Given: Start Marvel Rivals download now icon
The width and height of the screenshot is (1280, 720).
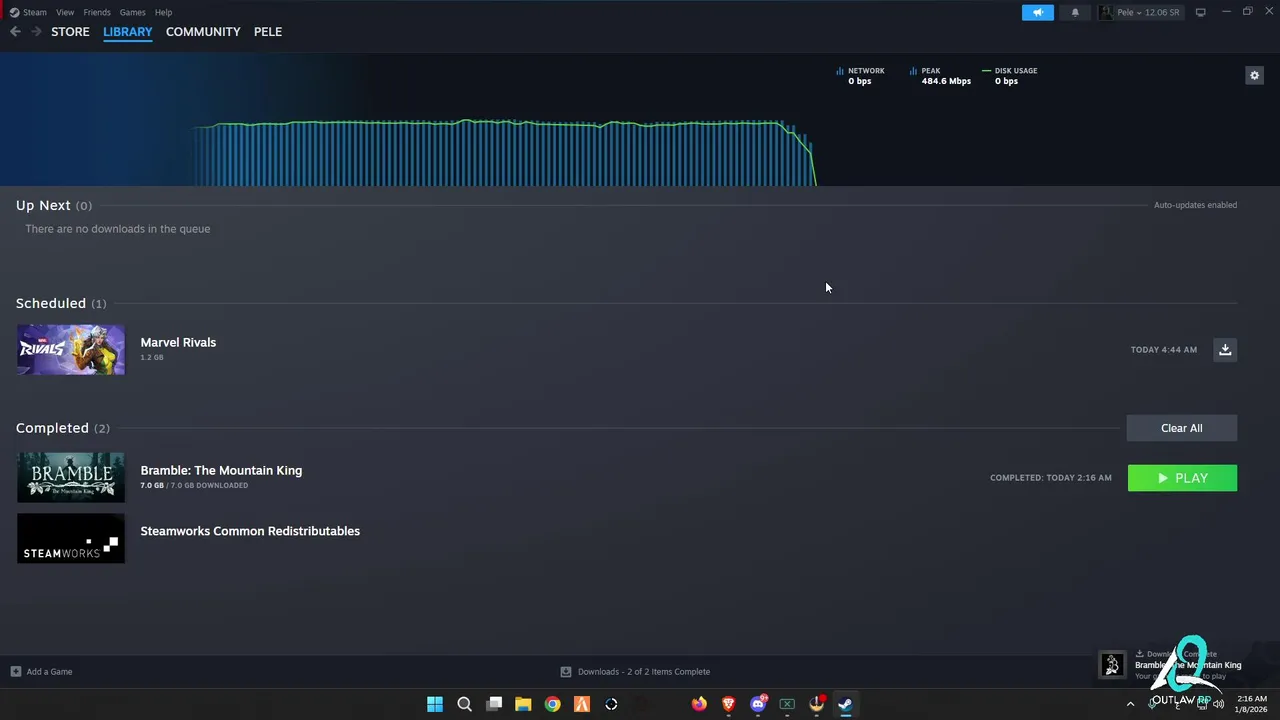Looking at the screenshot, I should point(1225,349).
